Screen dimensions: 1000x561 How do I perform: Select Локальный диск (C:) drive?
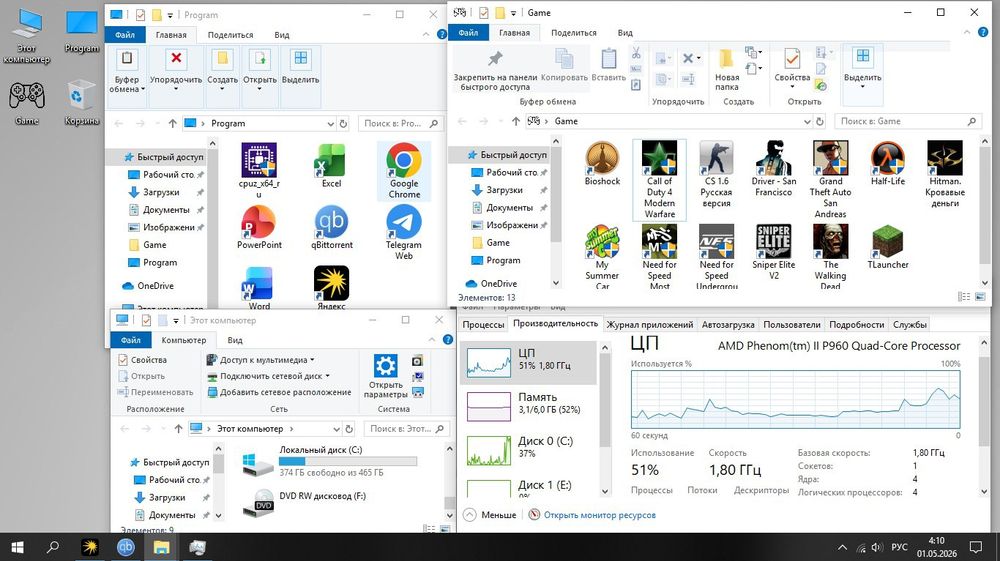pyautogui.click(x=330, y=461)
